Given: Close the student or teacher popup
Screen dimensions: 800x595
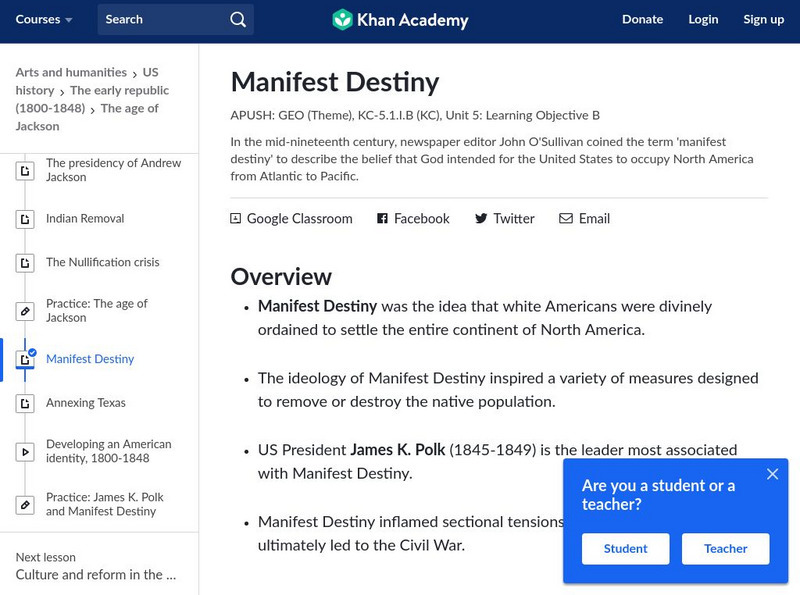Looking at the screenshot, I should coord(772,474).
